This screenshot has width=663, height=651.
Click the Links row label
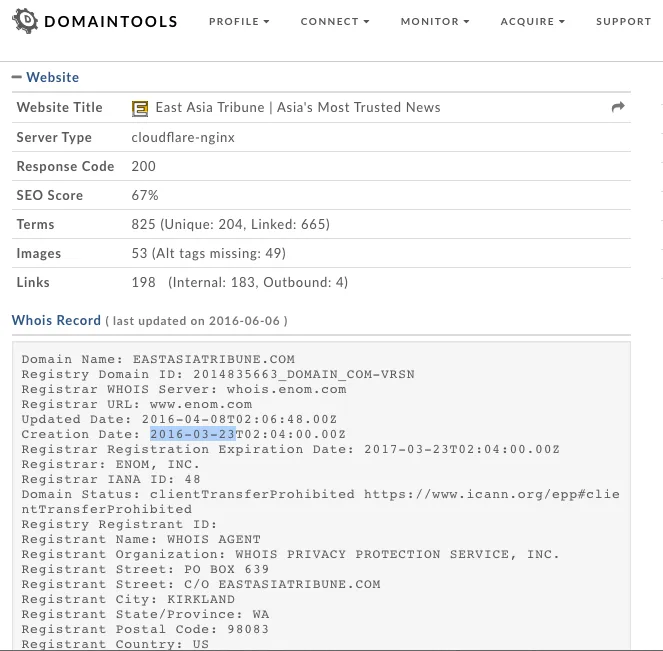[x=33, y=282]
